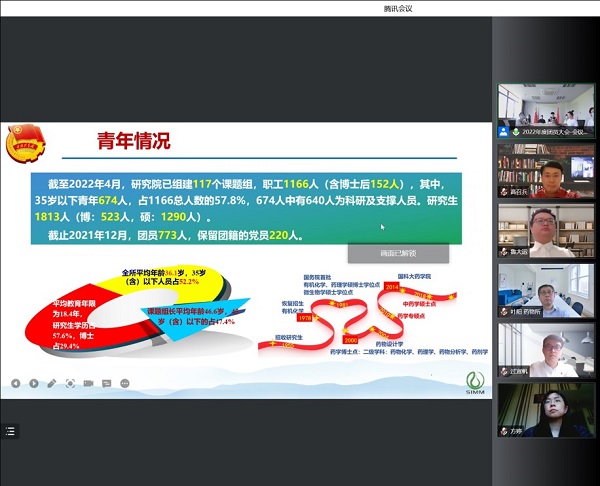Advance to next slide using forward arrow
This screenshot has width=600, height=486.
coord(33,383)
